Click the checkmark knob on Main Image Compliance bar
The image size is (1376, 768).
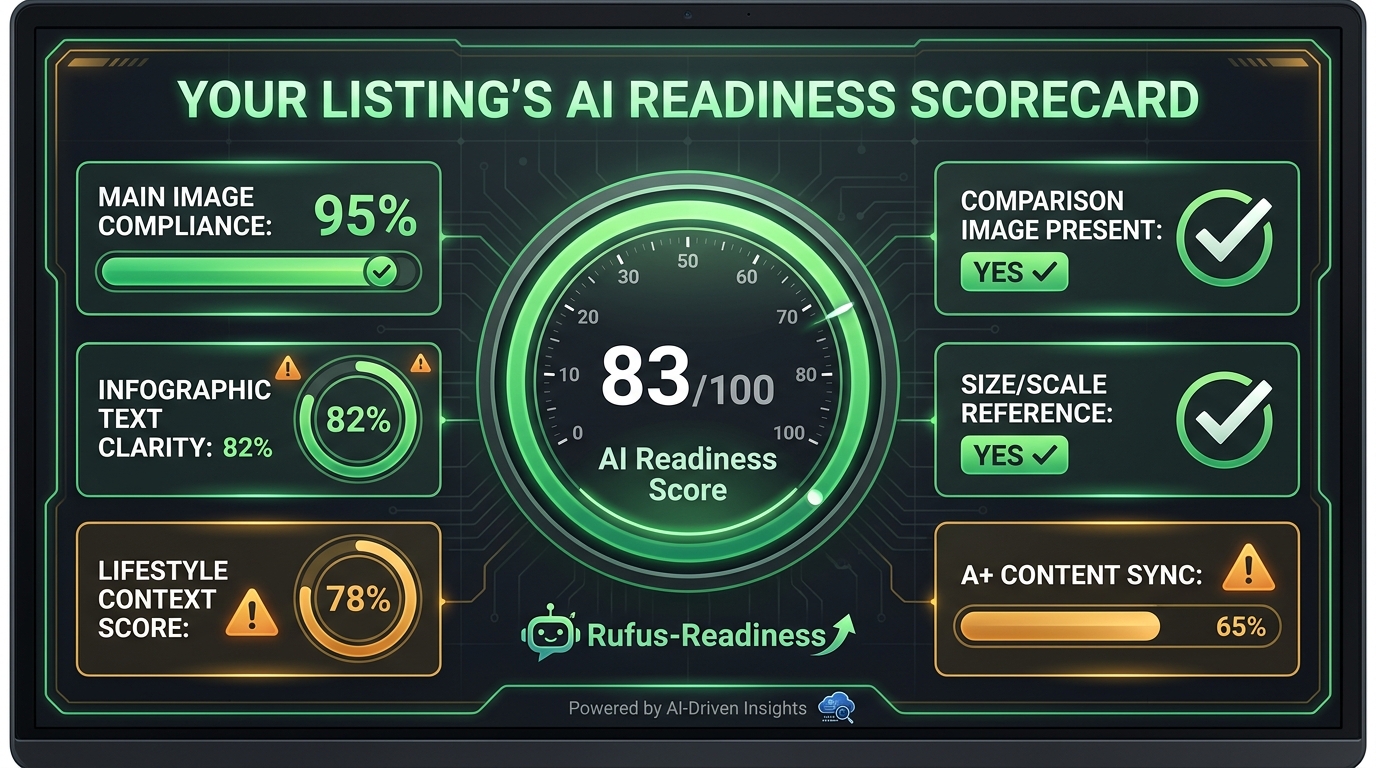(x=379, y=271)
